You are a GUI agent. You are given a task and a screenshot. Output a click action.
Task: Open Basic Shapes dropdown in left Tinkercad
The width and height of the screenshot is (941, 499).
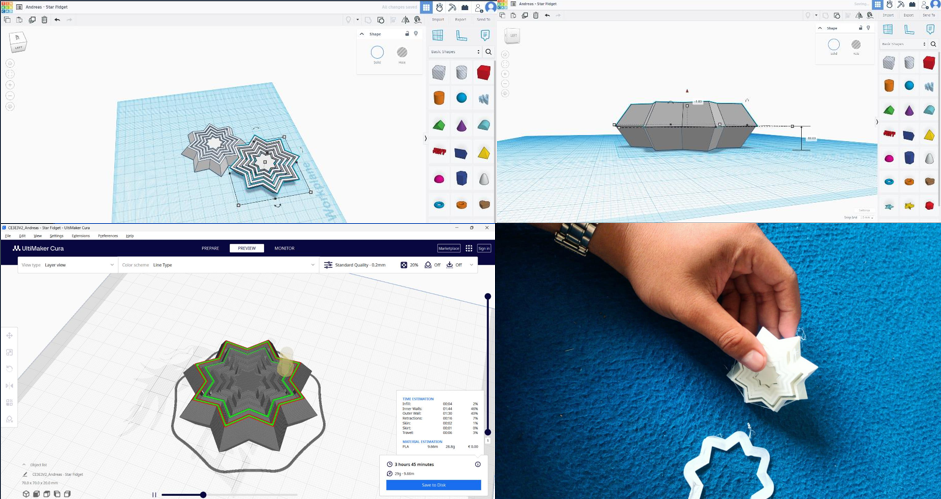pyautogui.click(x=456, y=52)
